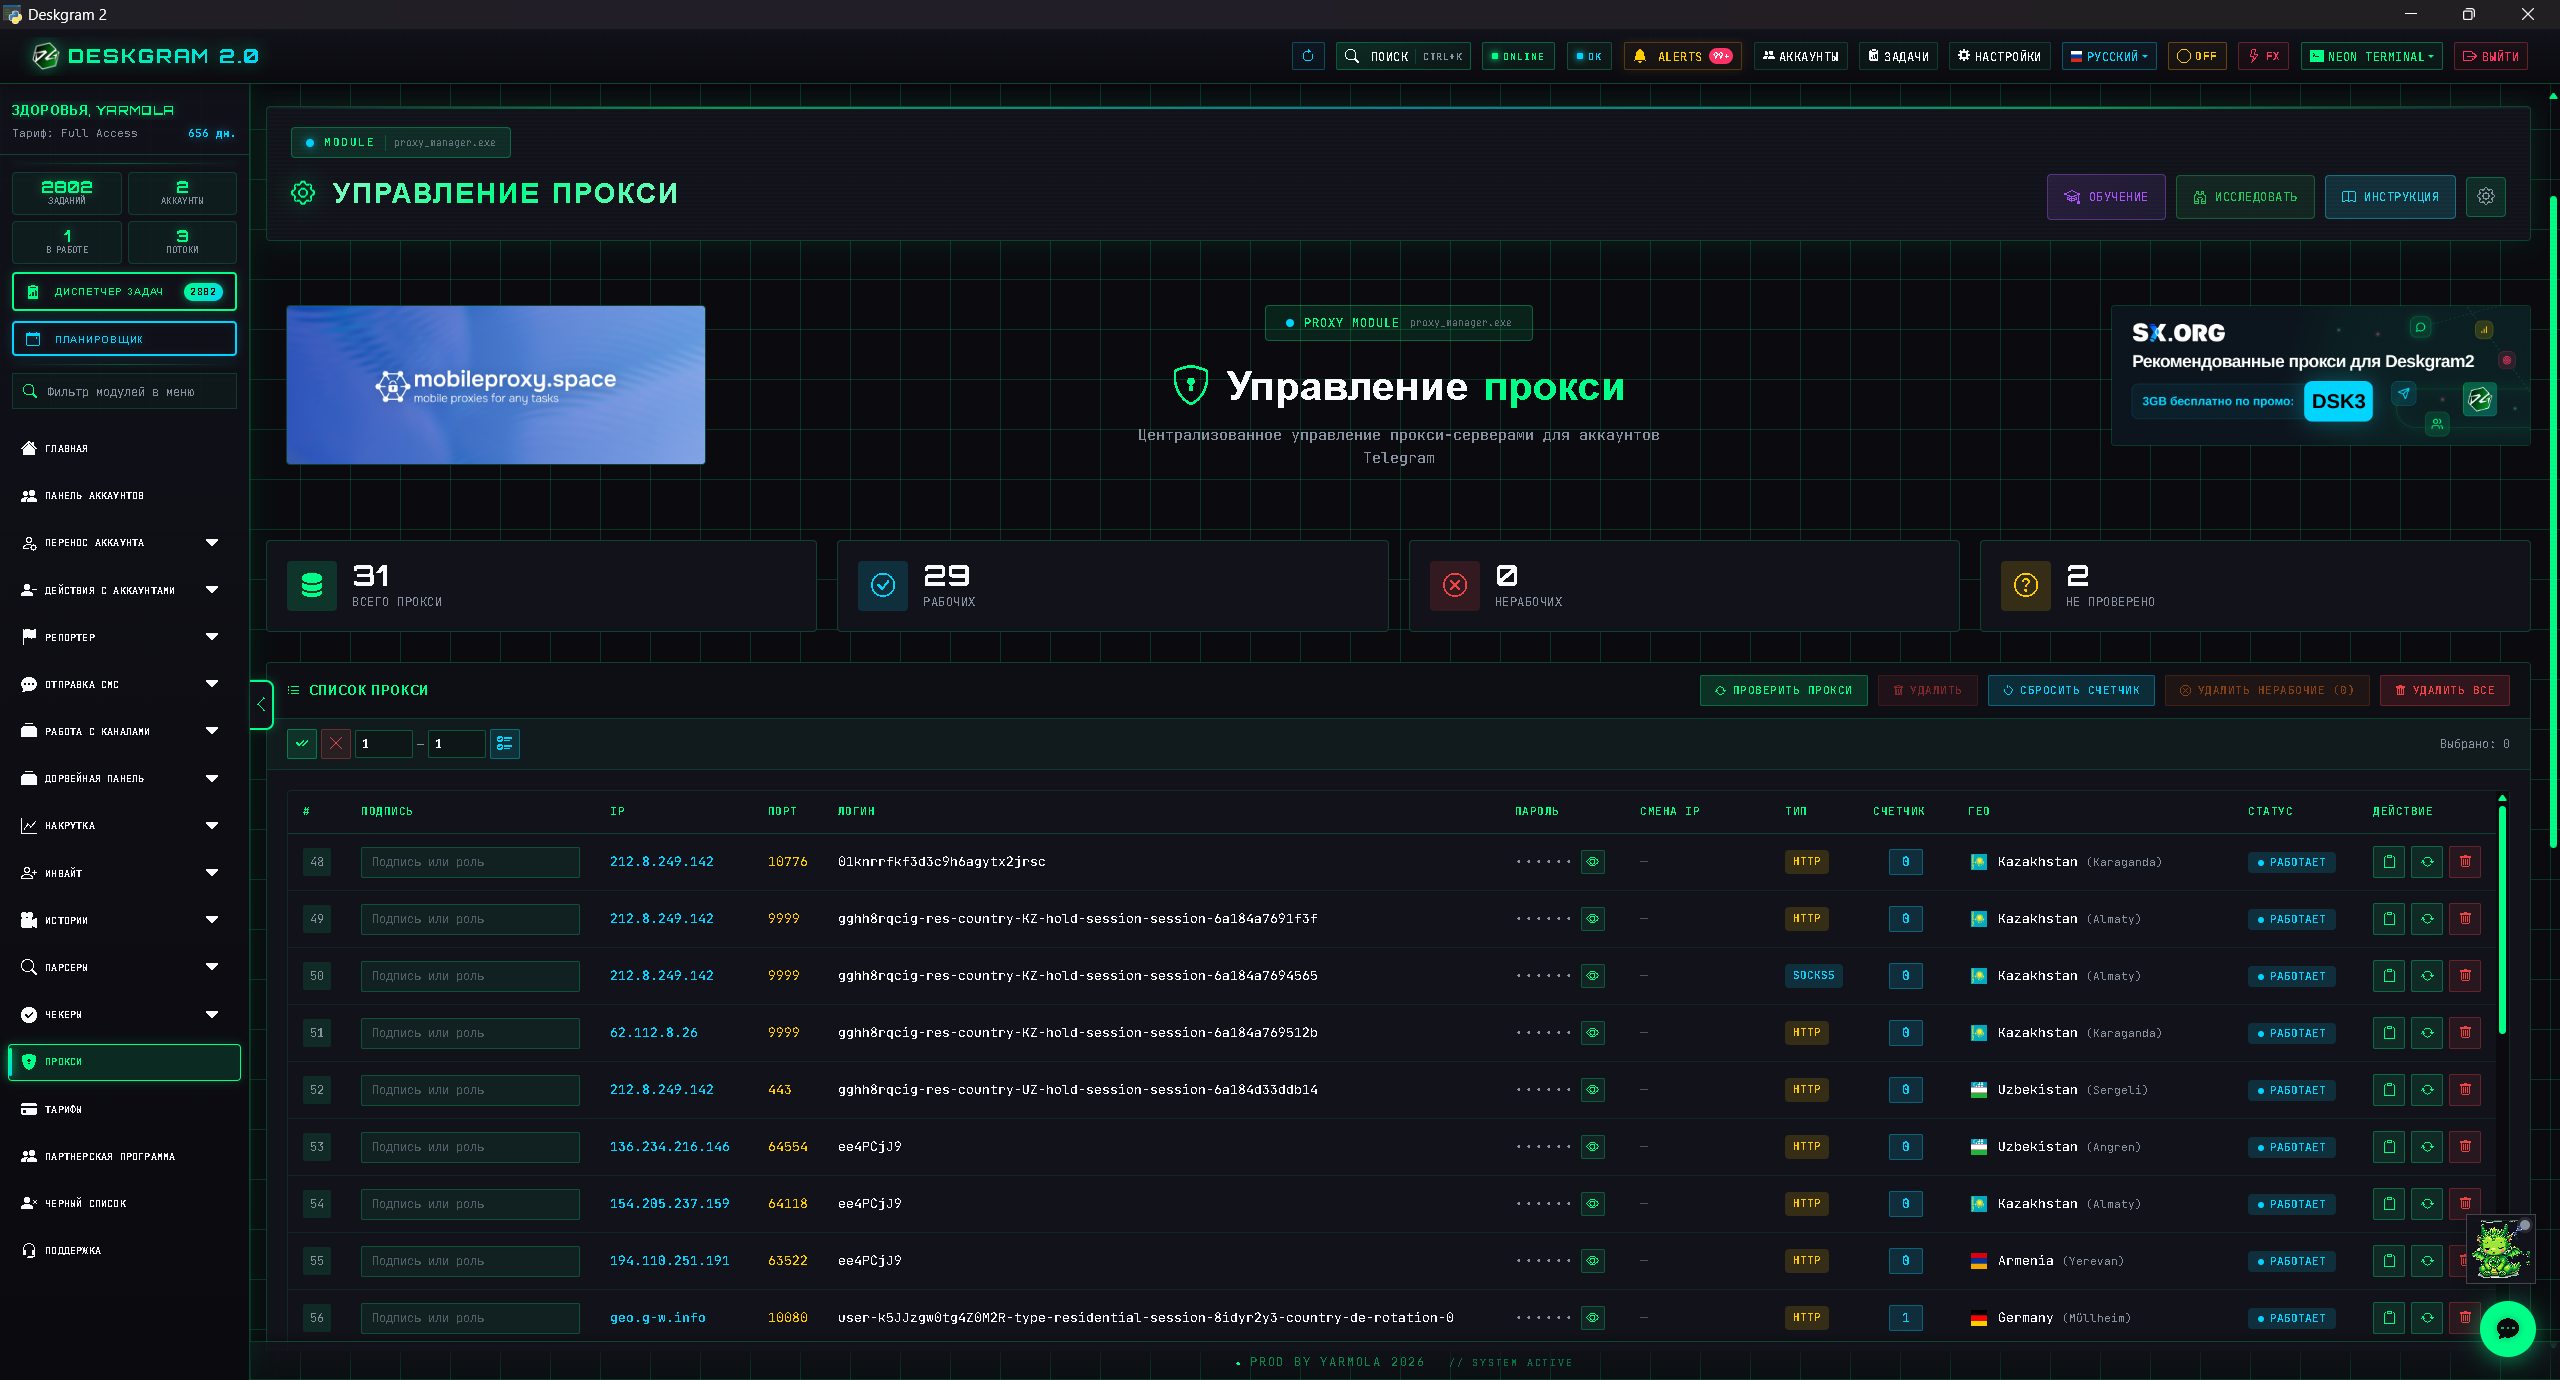
Task: Click the refresh icon in top bar
Action: (1308, 56)
